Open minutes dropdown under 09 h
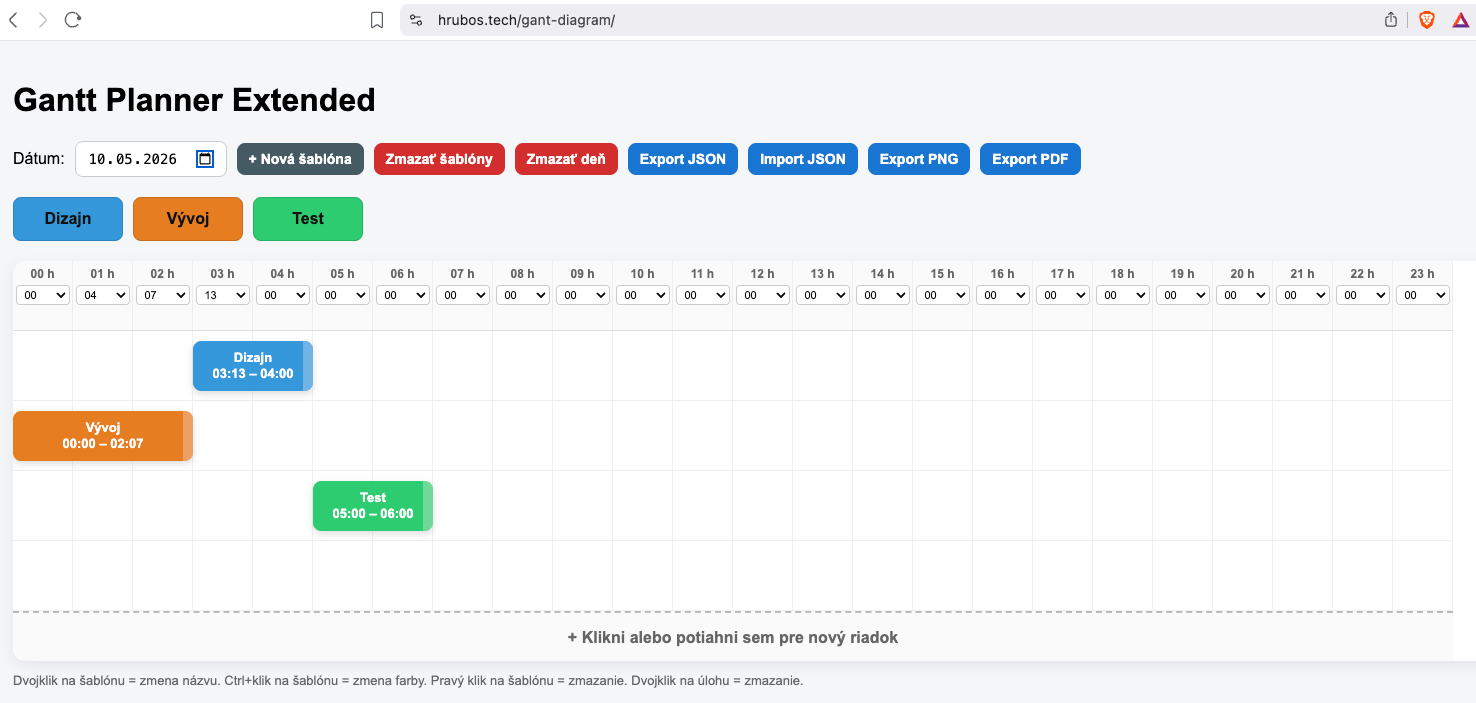Image resolution: width=1476 pixels, height=703 pixels. point(583,295)
